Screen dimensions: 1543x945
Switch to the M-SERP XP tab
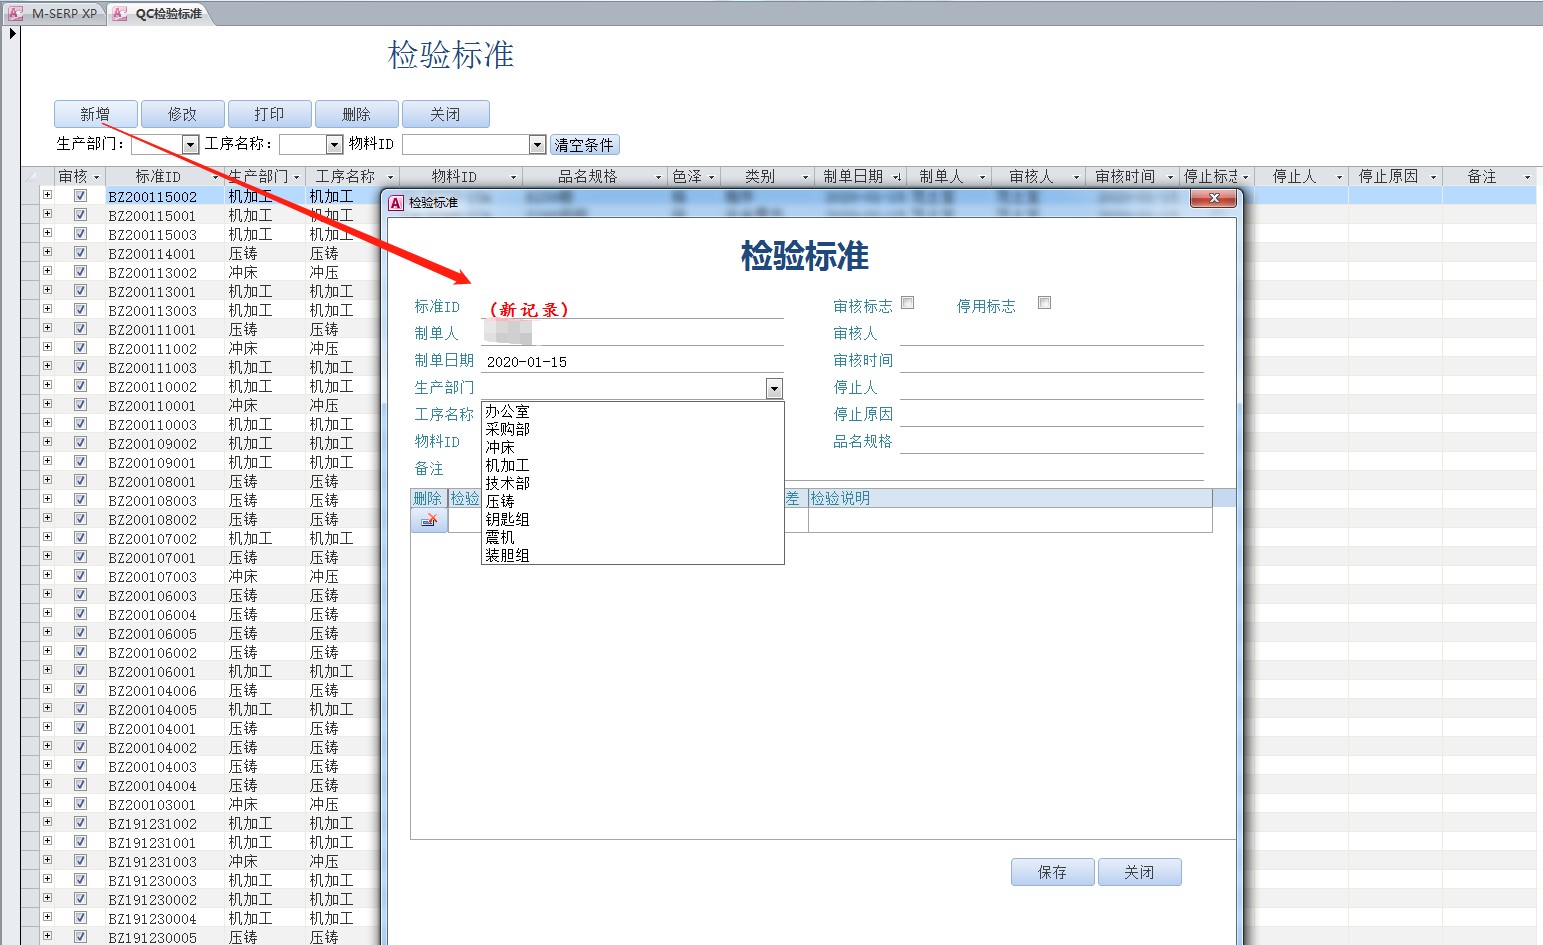54,13
